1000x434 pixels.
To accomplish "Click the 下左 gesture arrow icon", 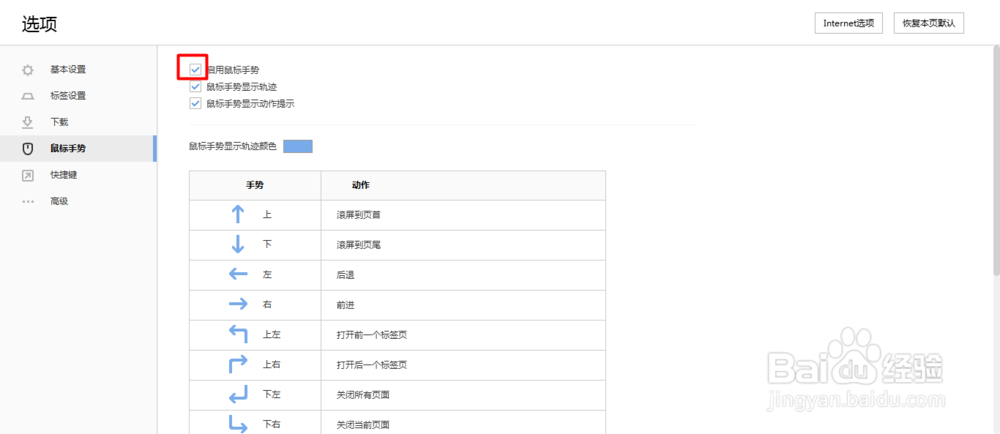I will coord(238,395).
